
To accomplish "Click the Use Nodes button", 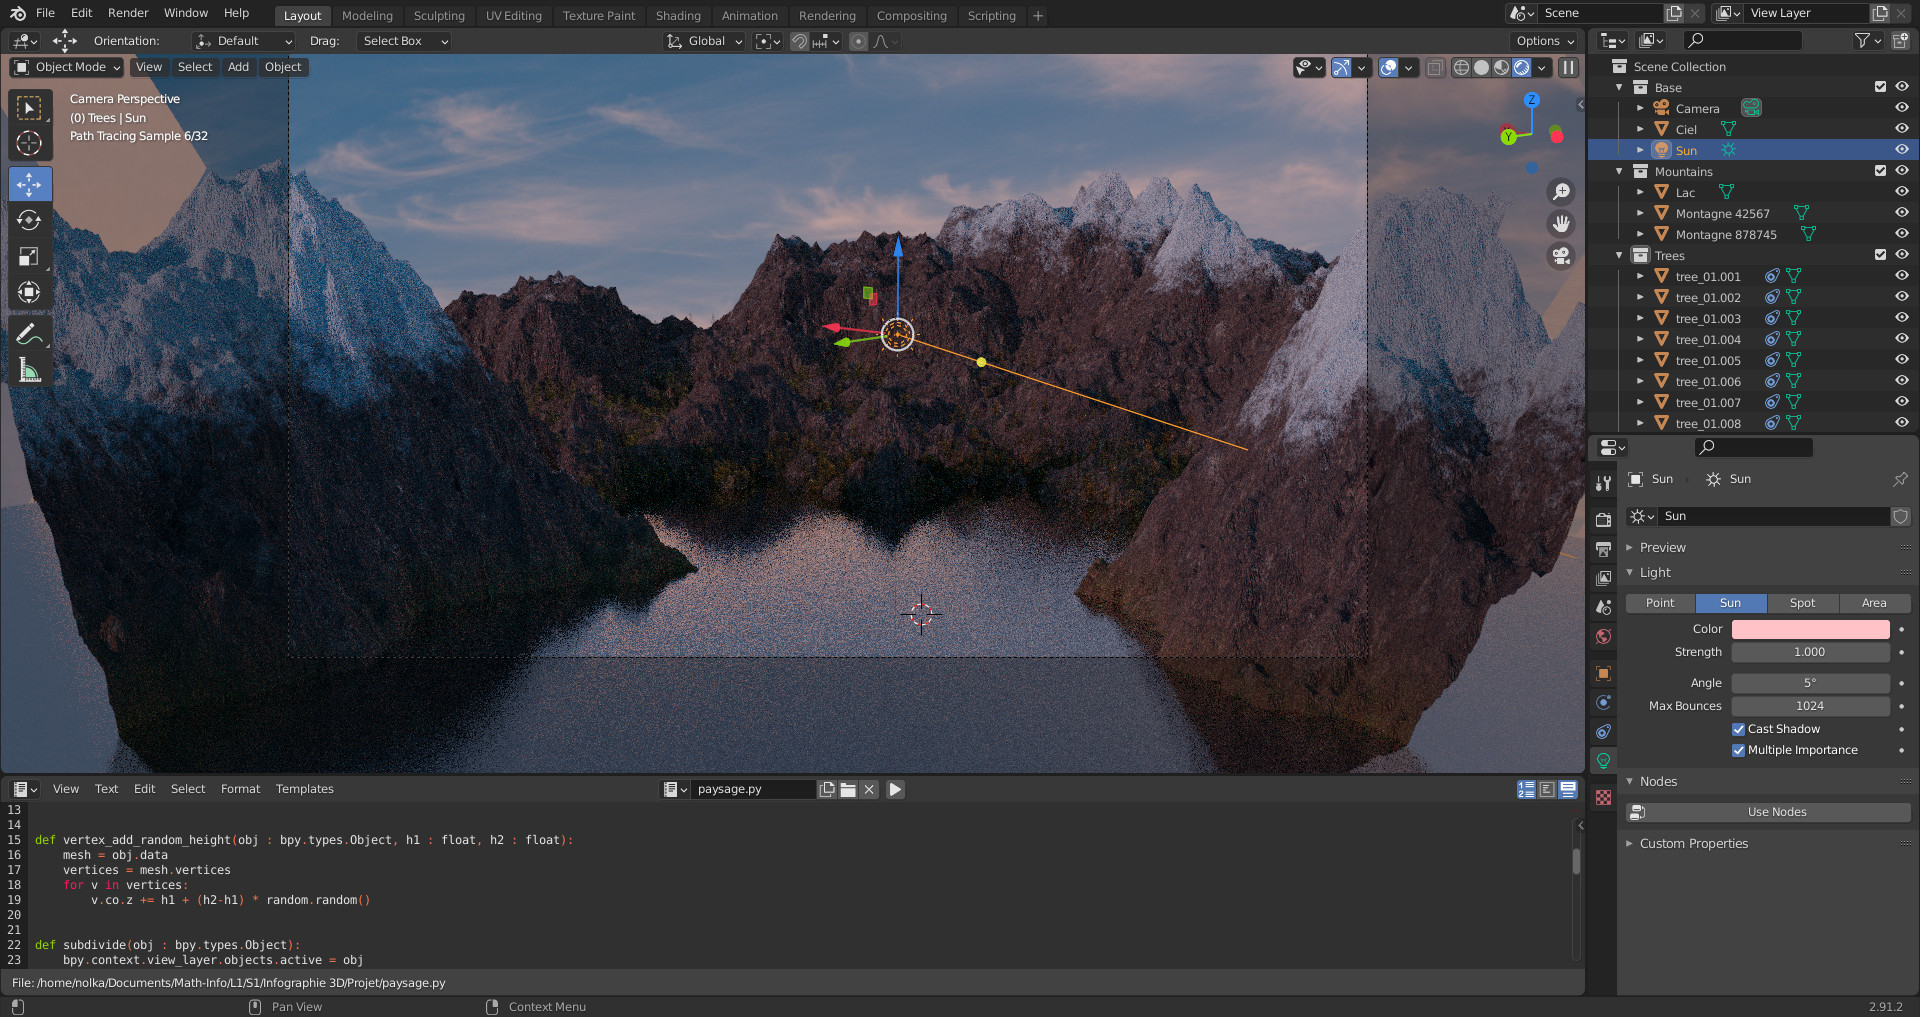I will click(1776, 812).
